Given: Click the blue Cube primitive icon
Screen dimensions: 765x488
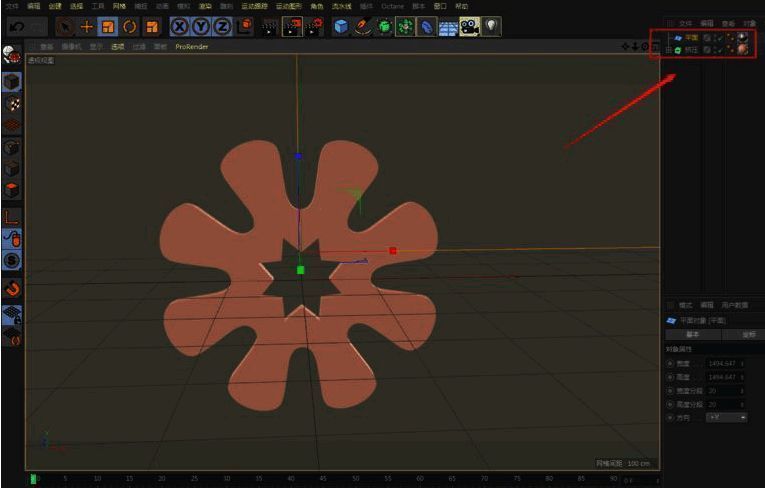Looking at the screenshot, I should pos(342,27).
